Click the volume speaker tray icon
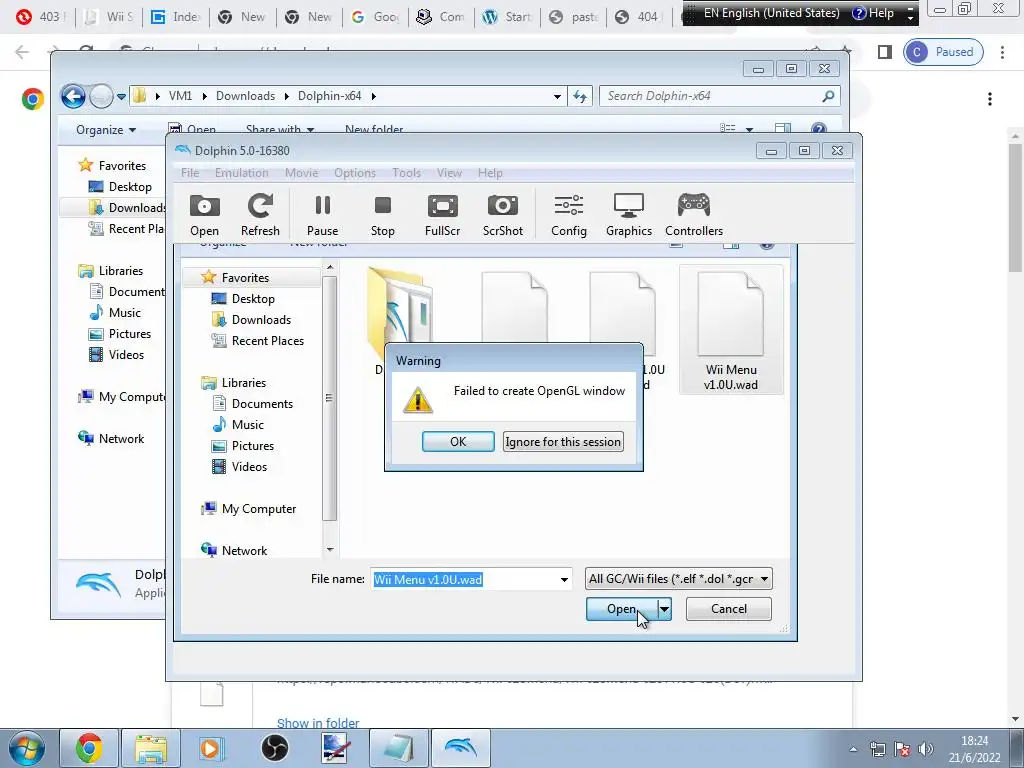This screenshot has height=768, width=1024. (925, 749)
